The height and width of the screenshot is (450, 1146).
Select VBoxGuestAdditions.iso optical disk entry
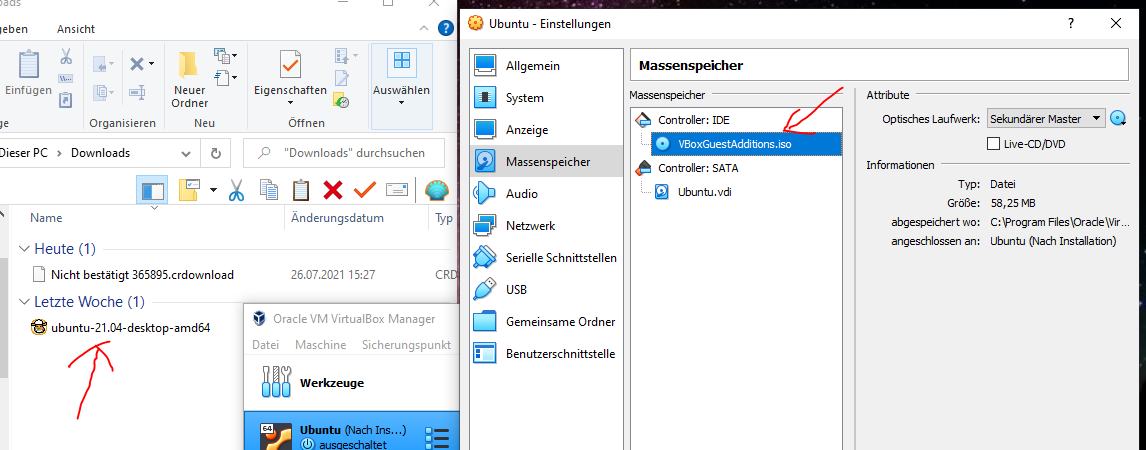point(745,144)
